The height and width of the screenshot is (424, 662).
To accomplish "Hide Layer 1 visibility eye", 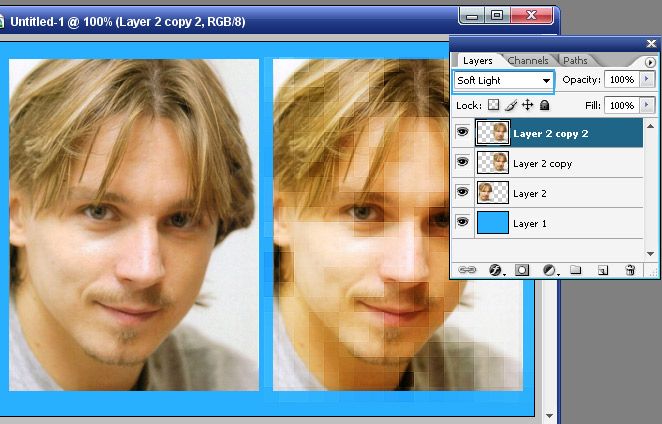I will tap(463, 222).
